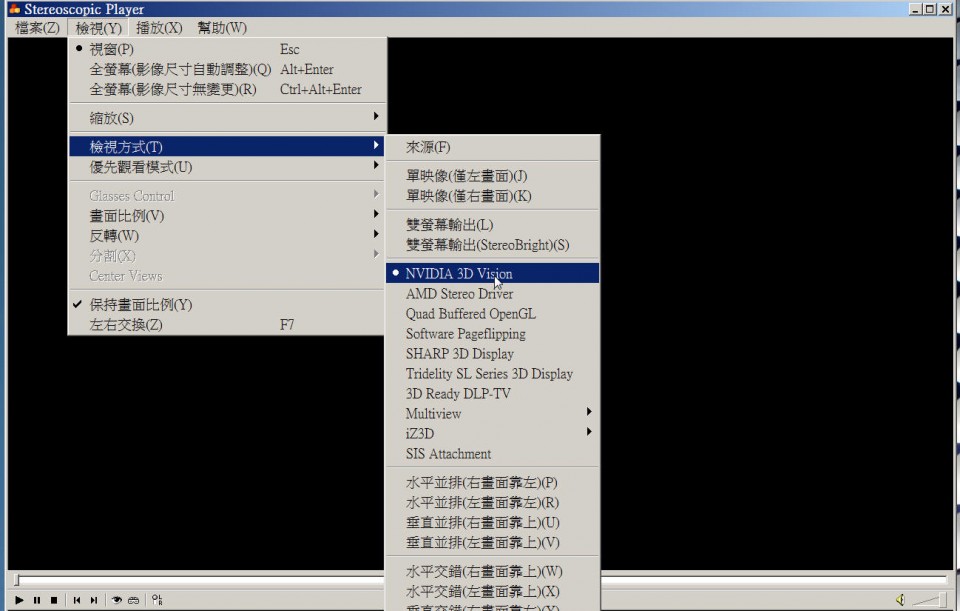Select 水平交錯(右畫面靠上)(W) layout
The width and height of the screenshot is (960, 611).
click(x=492, y=571)
